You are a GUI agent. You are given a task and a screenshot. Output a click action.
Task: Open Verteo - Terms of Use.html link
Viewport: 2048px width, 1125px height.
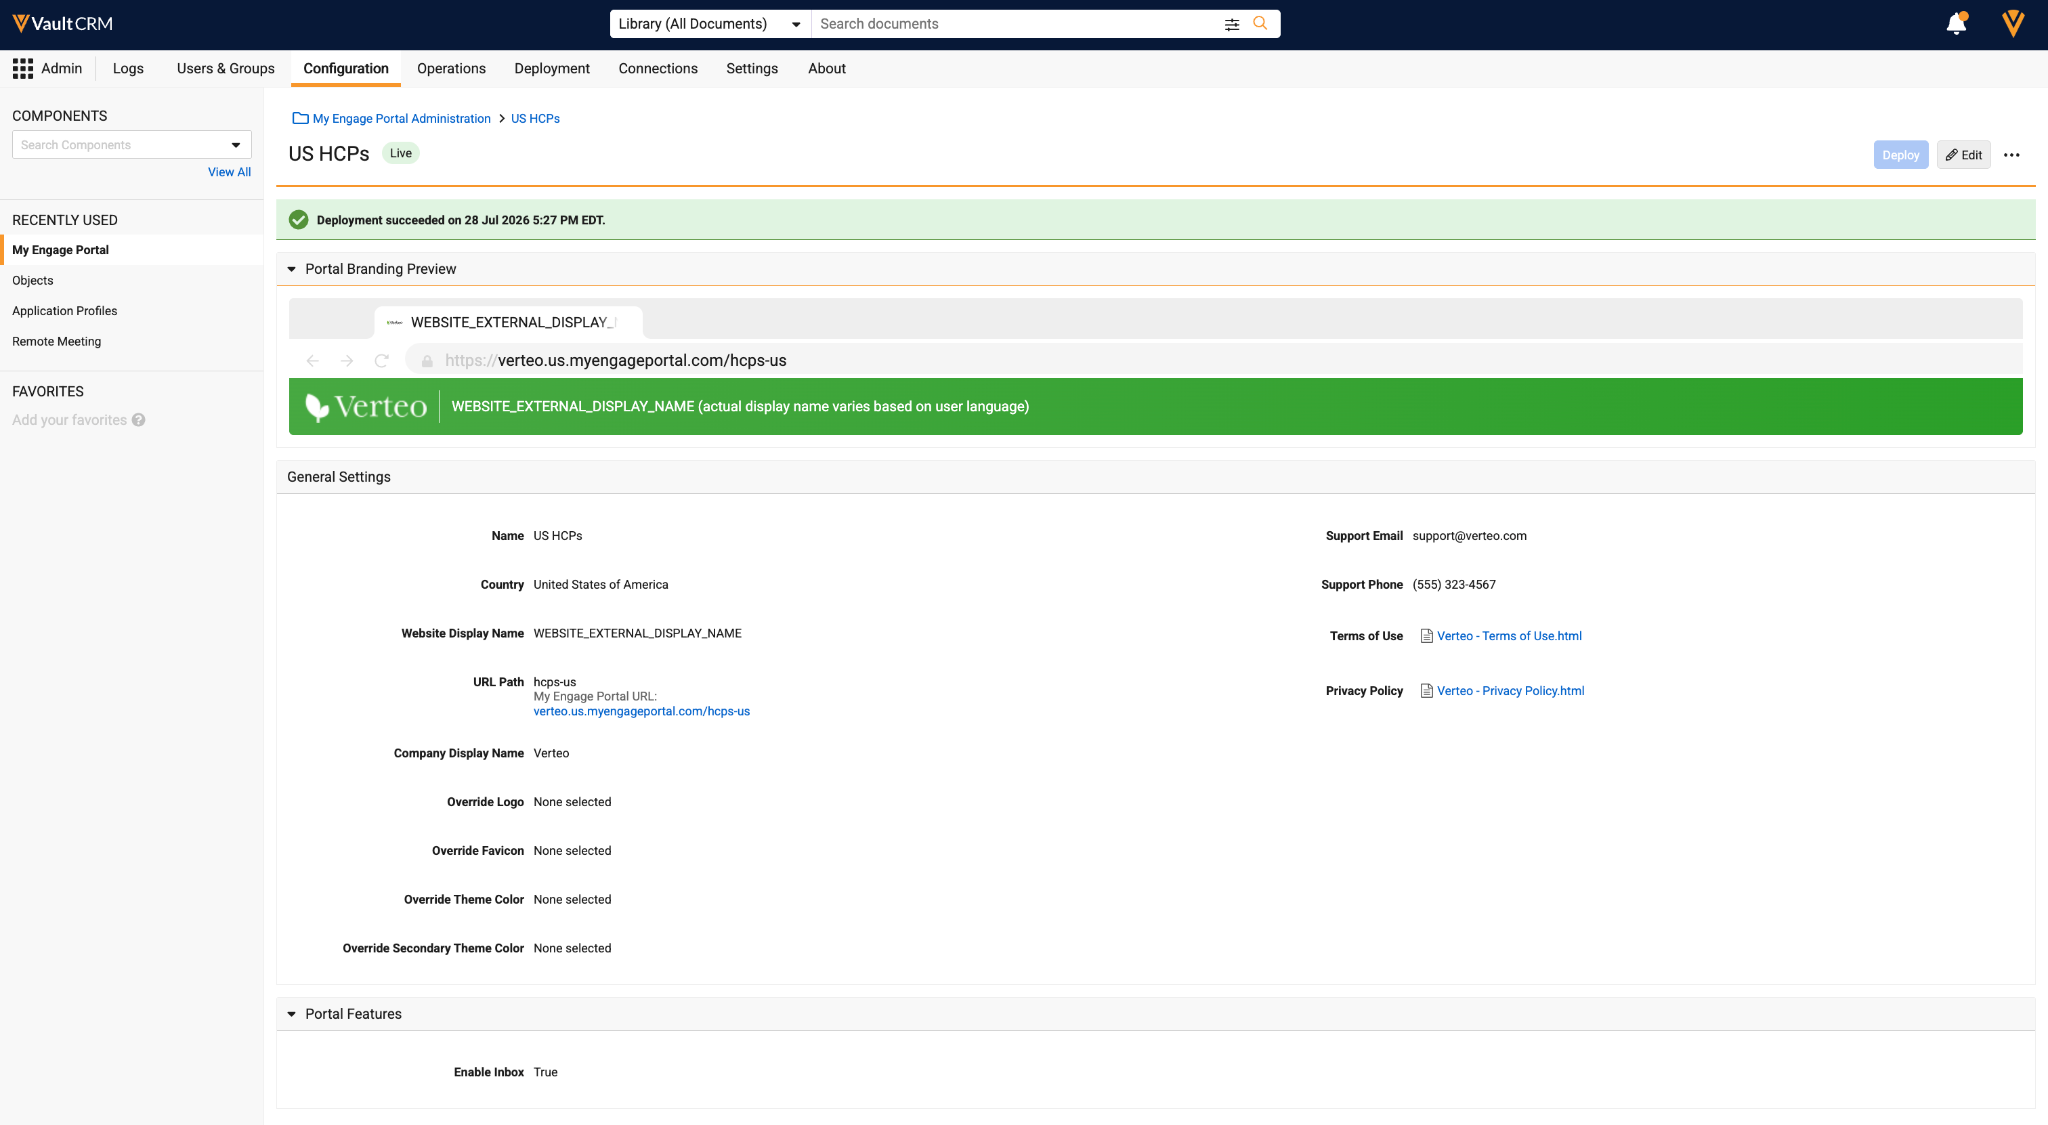tap(1509, 636)
